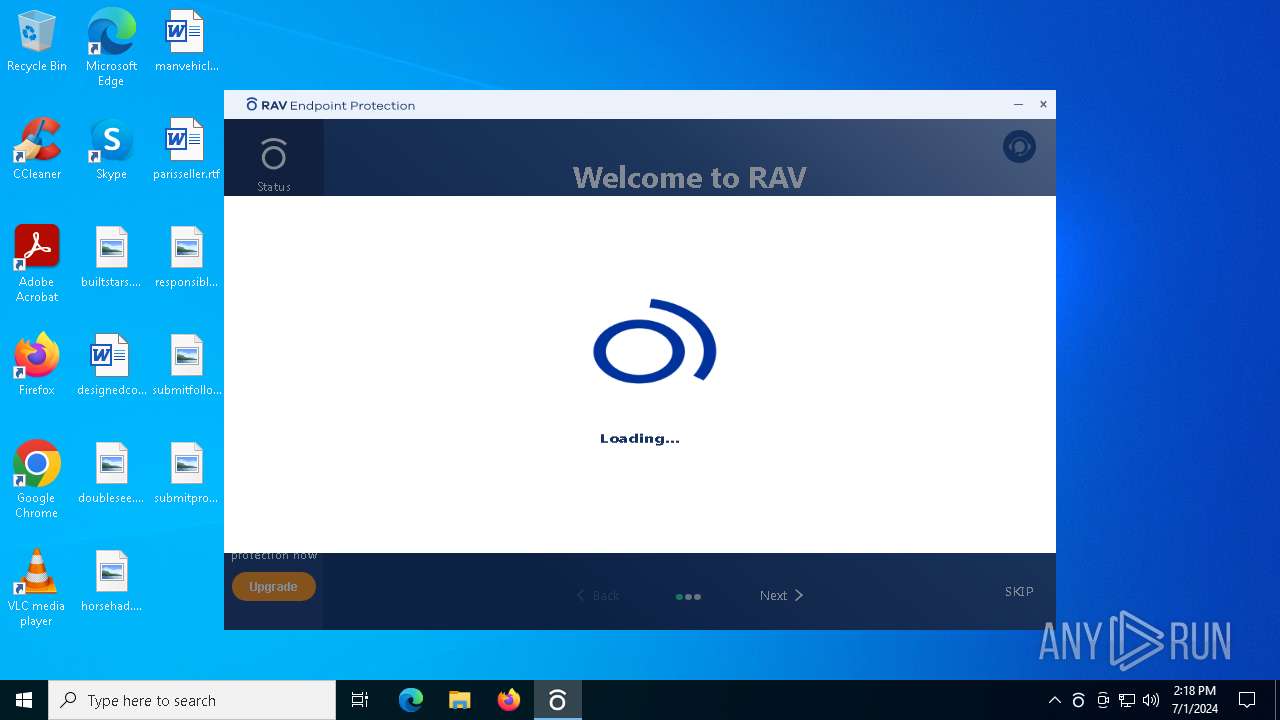Image resolution: width=1280 pixels, height=720 pixels.
Task: Select the Skype desktop shortcut
Action: point(111,149)
